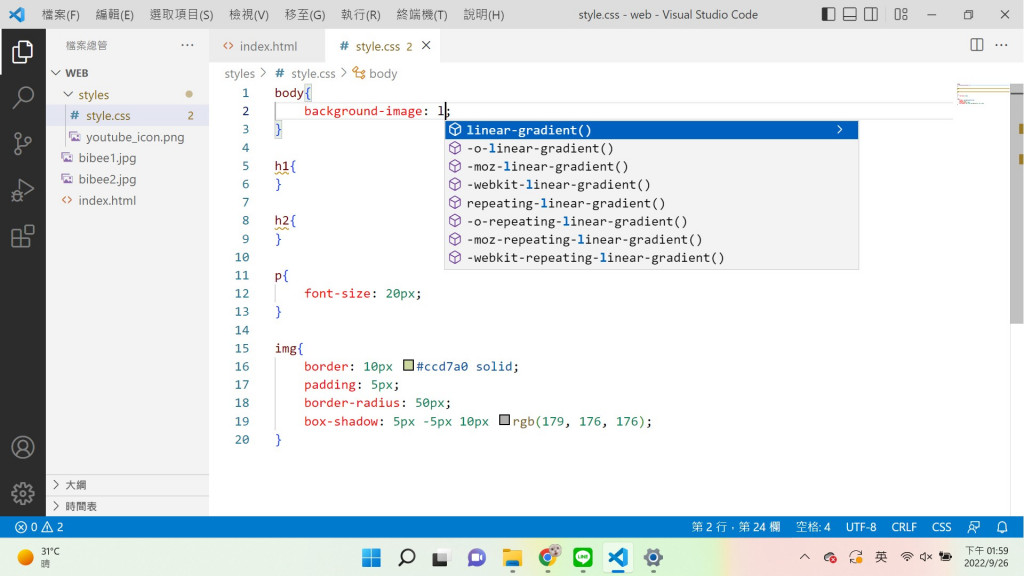The height and width of the screenshot is (576, 1024).
Task: Open notifications bell in status bar
Action: (x=1002, y=527)
